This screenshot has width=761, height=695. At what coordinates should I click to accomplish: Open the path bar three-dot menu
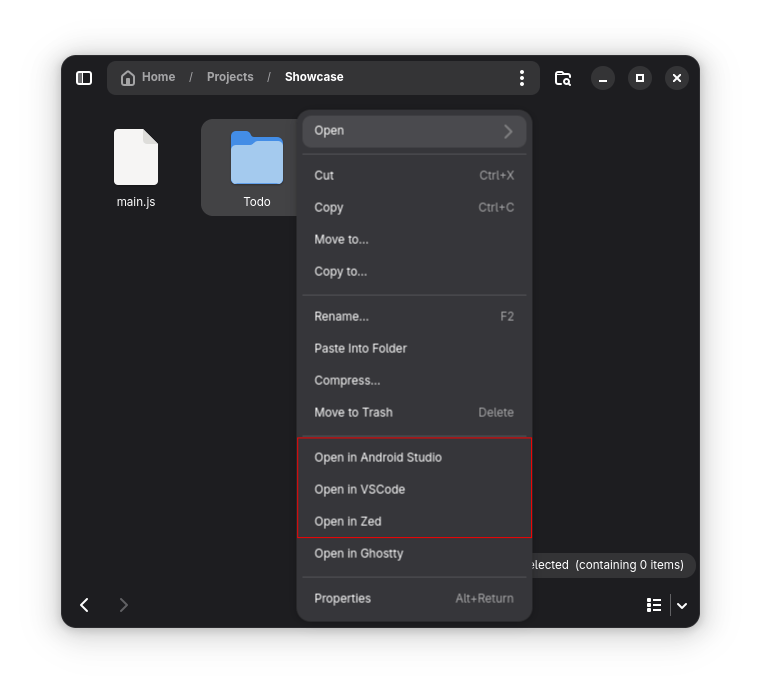pos(522,78)
